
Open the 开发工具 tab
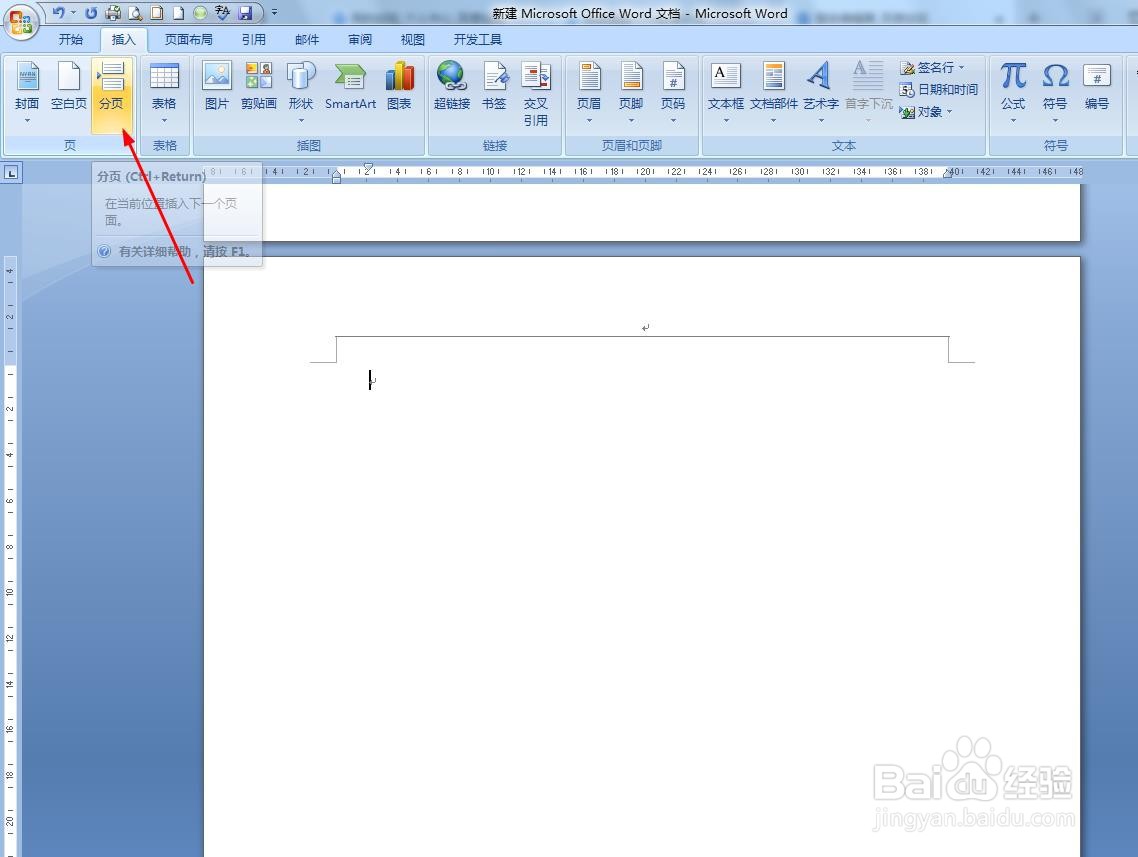pos(478,39)
